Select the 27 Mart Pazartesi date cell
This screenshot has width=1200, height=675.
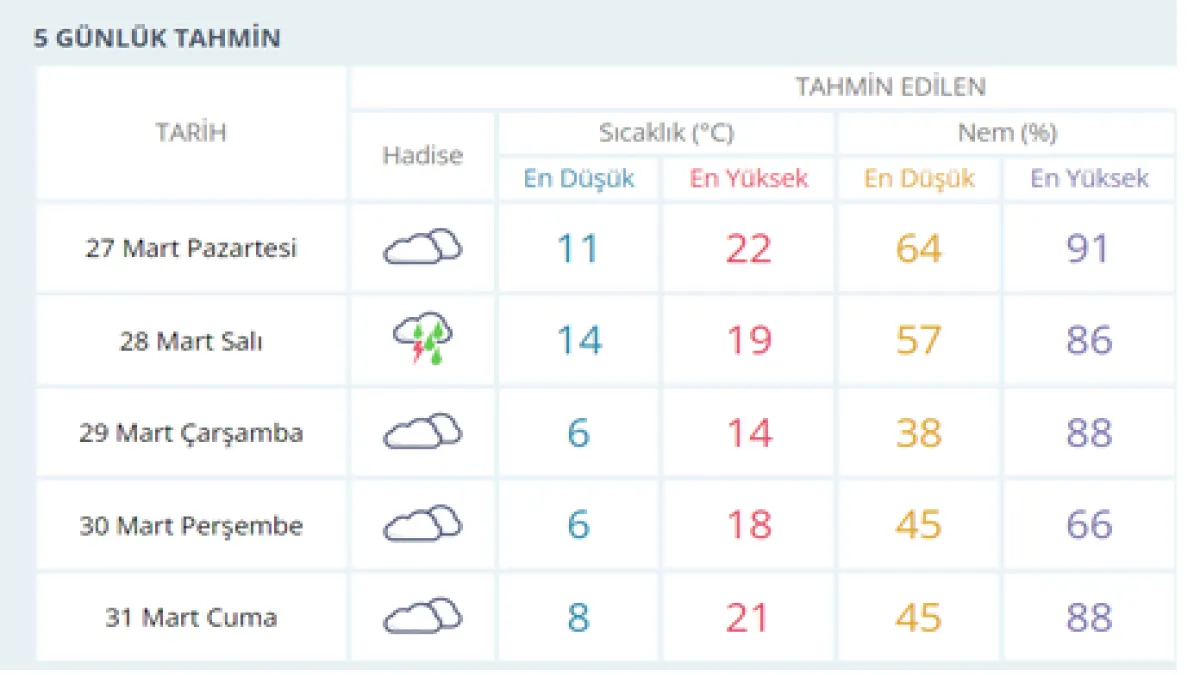(191, 248)
